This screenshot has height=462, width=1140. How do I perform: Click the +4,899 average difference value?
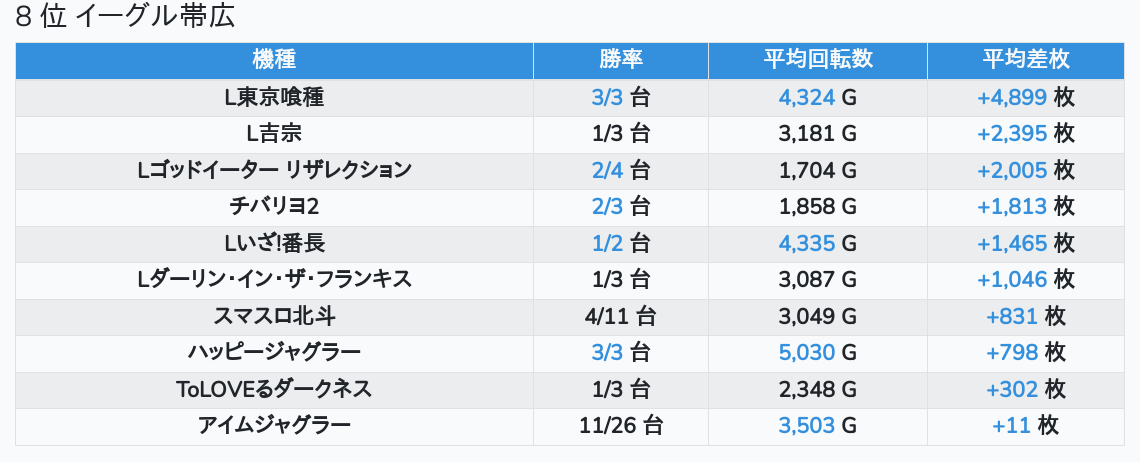(x=1012, y=97)
